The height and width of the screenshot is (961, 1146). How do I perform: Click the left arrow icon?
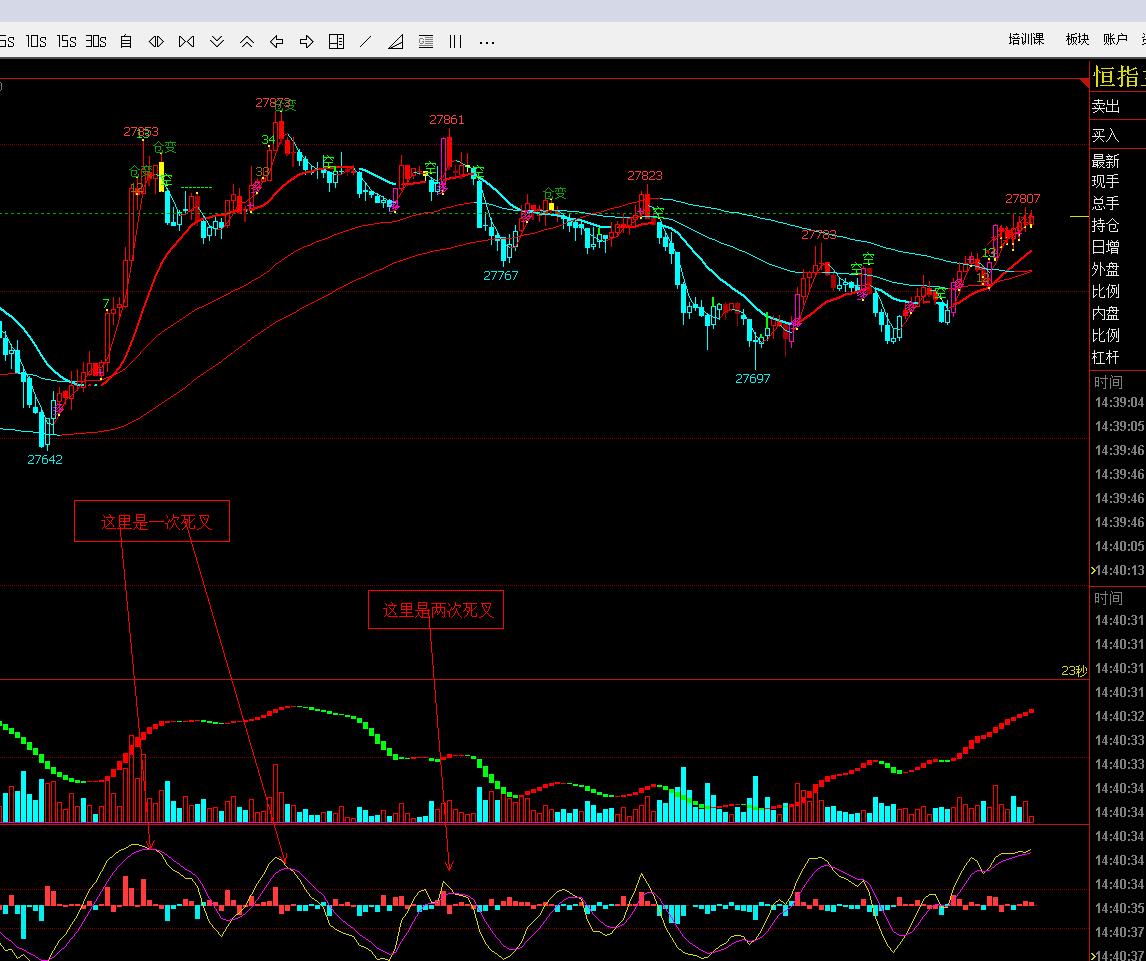(277, 41)
